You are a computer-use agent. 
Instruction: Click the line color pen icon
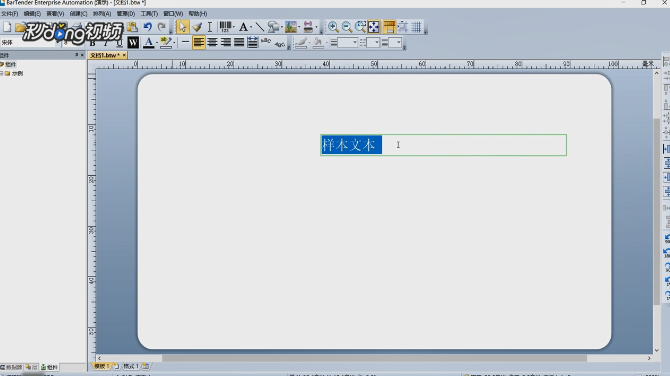click(x=301, y=42)
